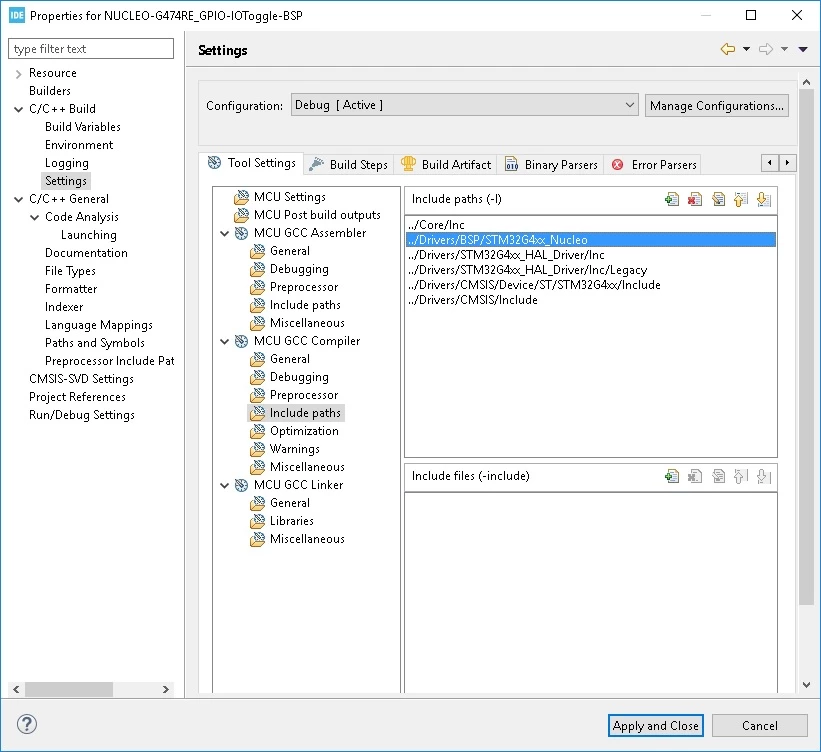Add a new include path entry
The image size is (821, 752).
tap(672, 200)
